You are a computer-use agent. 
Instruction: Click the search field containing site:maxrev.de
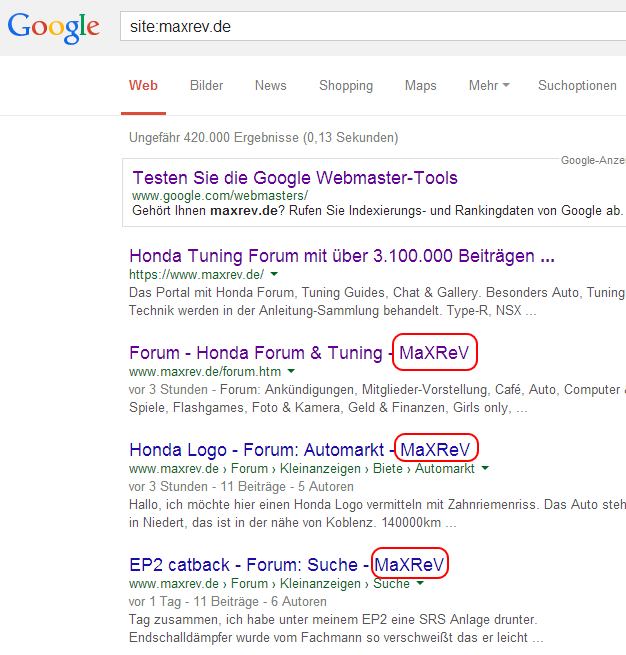373,26
